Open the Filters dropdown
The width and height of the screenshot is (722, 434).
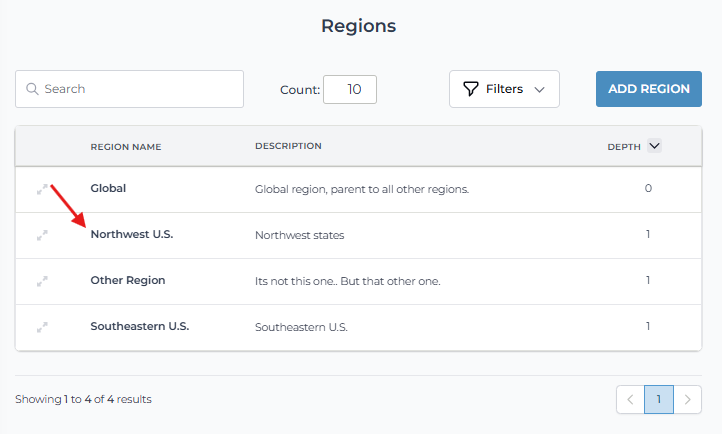tap(504, 89)
